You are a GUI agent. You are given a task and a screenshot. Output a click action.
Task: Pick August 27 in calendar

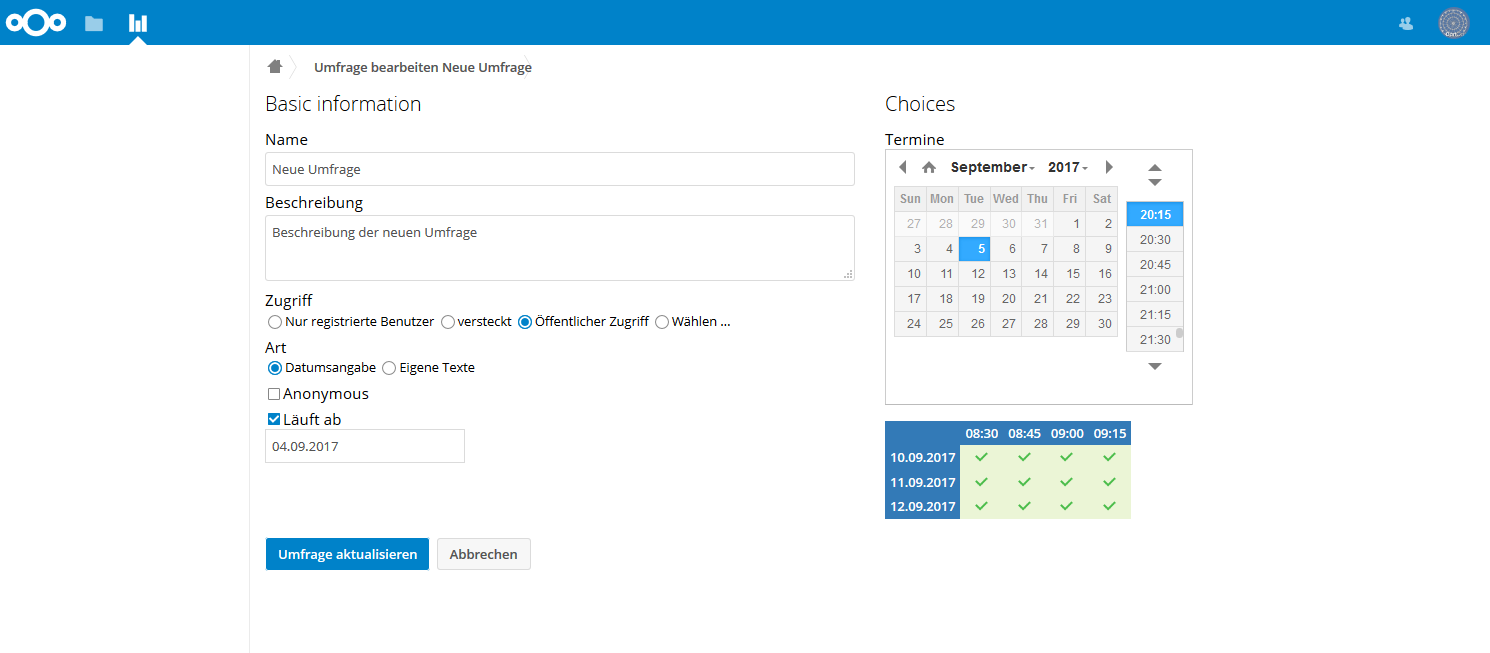click(x=910, y=224)
